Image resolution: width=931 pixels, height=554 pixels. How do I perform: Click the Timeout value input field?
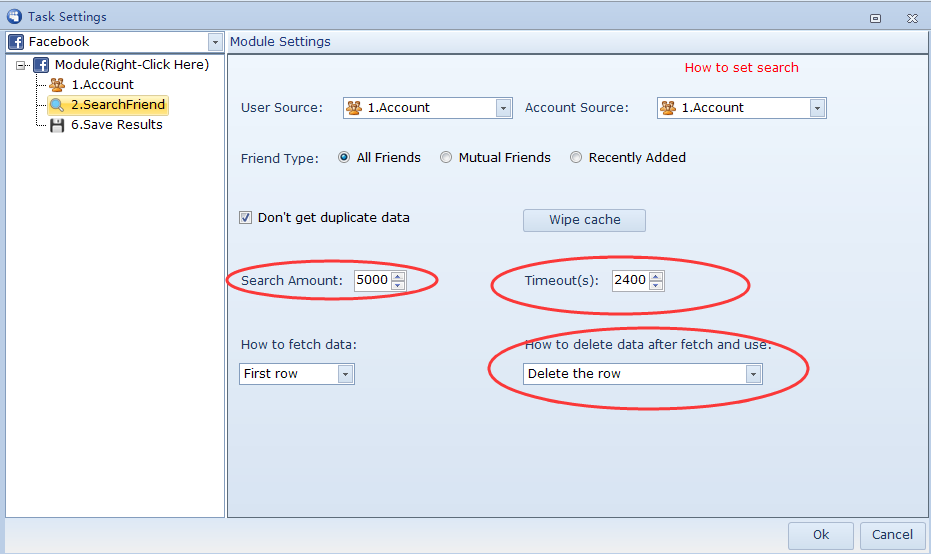(629, 281)
